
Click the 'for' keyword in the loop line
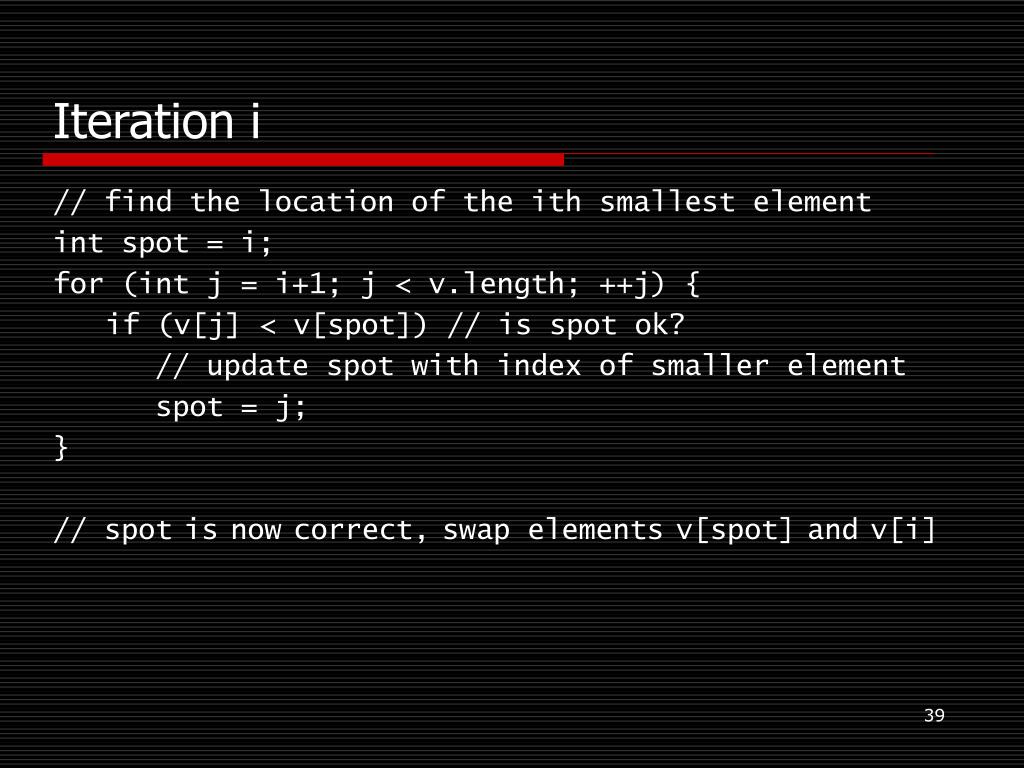(78, 283)
